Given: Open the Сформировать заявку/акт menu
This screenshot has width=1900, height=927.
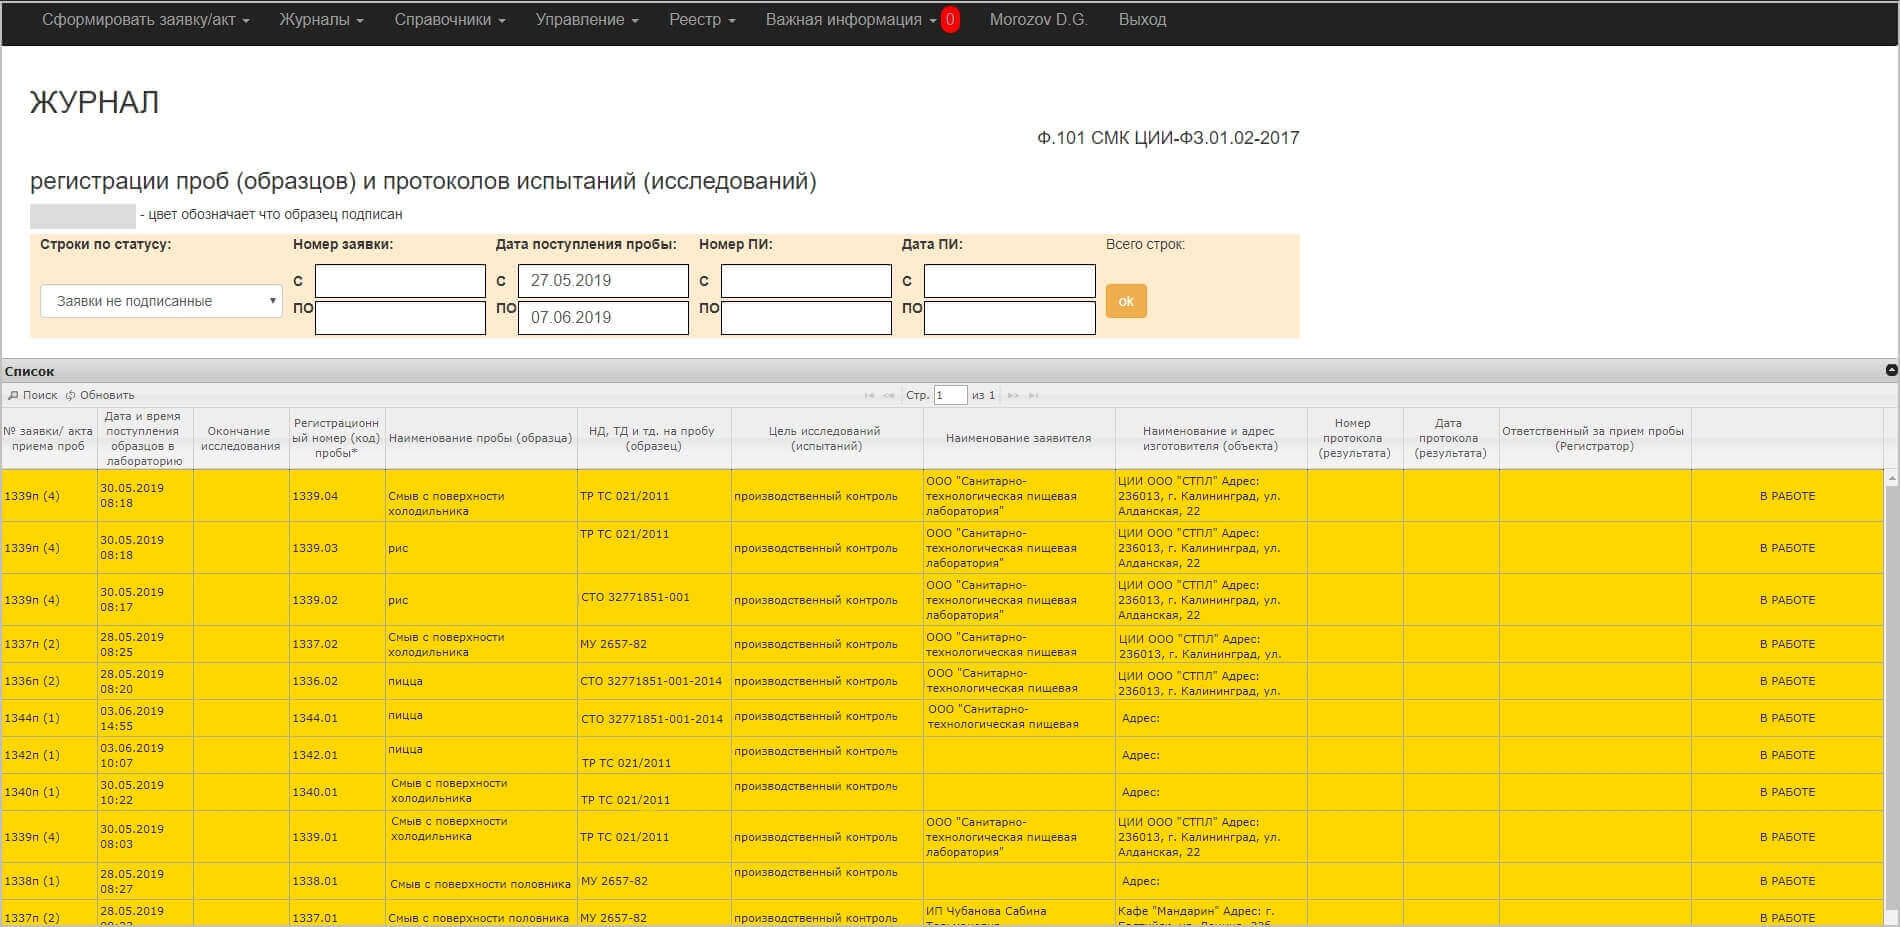Looking at the screenshot, I should click(145, 20).
